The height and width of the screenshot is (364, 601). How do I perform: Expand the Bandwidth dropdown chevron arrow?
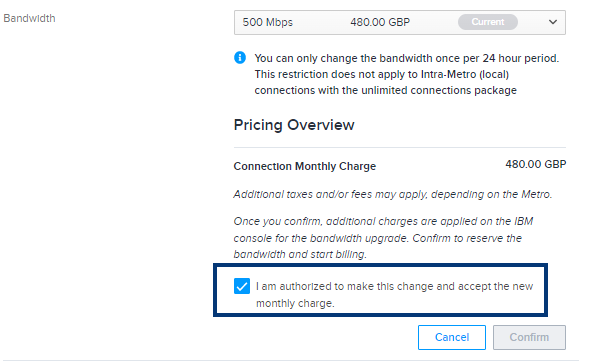pyautogui.click(x=552, y=22)
